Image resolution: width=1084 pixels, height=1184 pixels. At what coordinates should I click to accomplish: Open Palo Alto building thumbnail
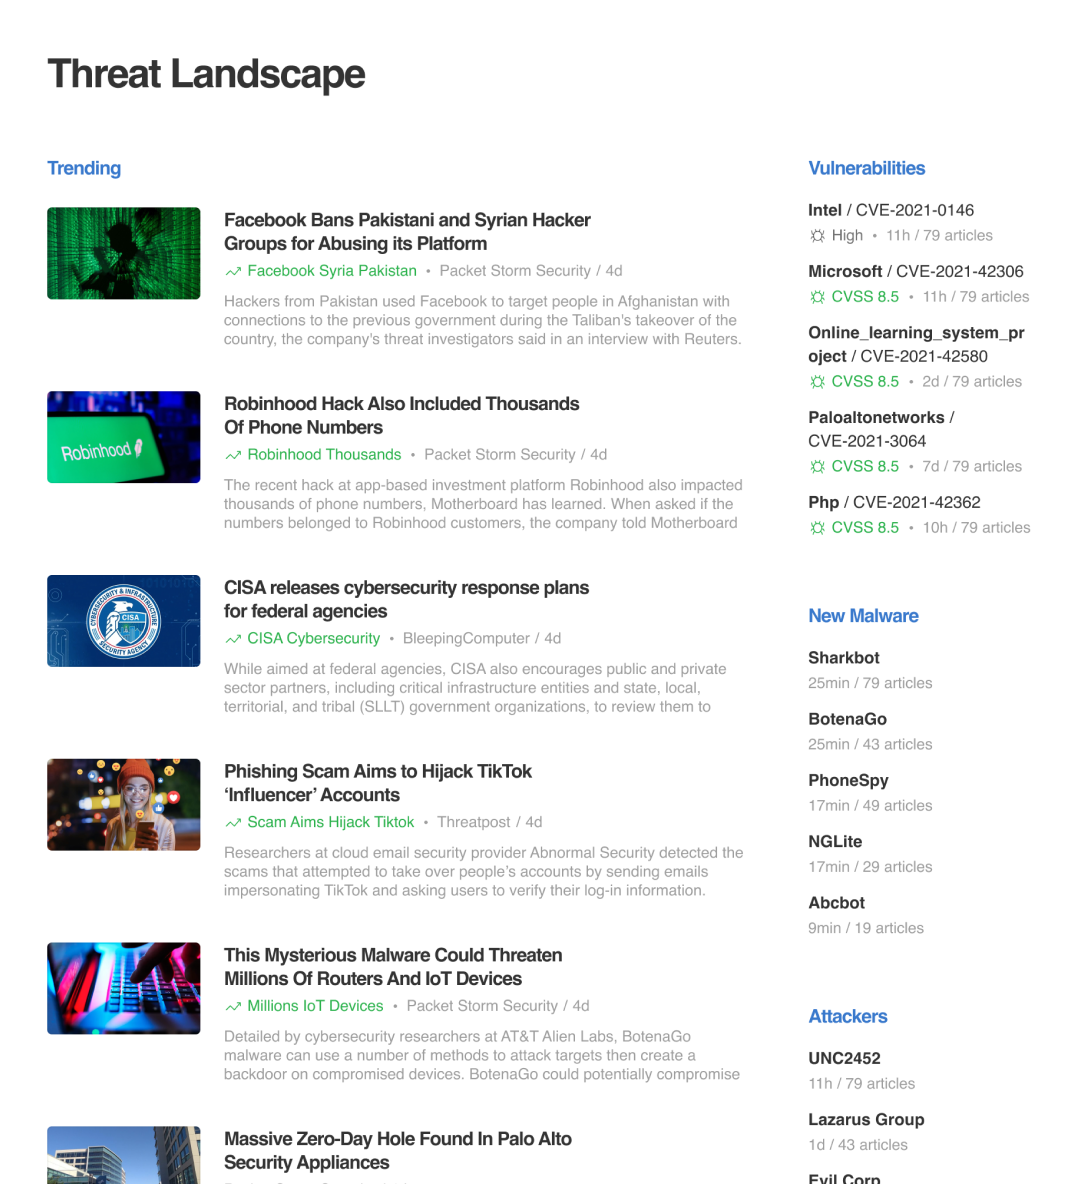click(124, 1155)
